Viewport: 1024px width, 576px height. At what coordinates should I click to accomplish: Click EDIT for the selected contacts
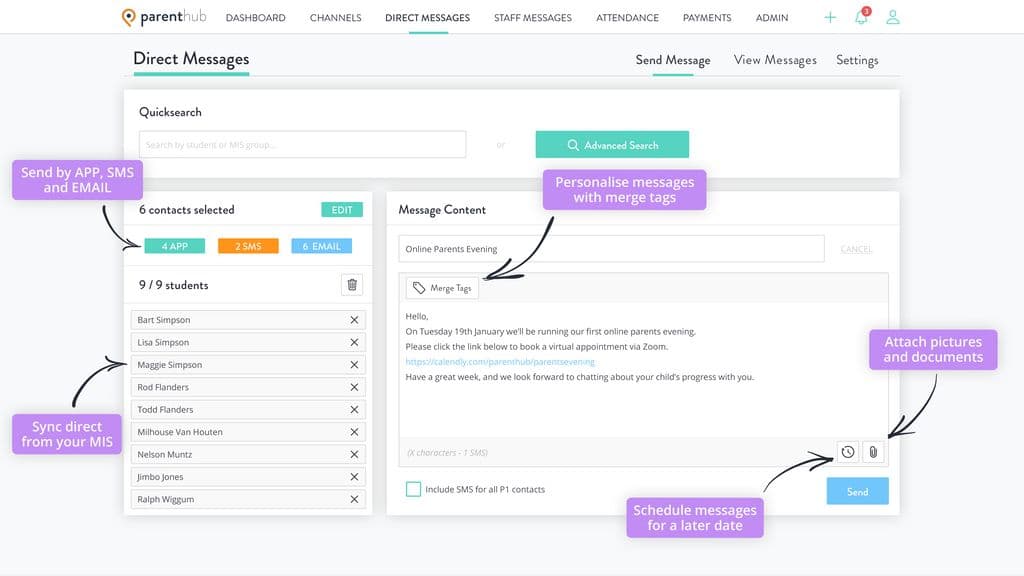342,210
